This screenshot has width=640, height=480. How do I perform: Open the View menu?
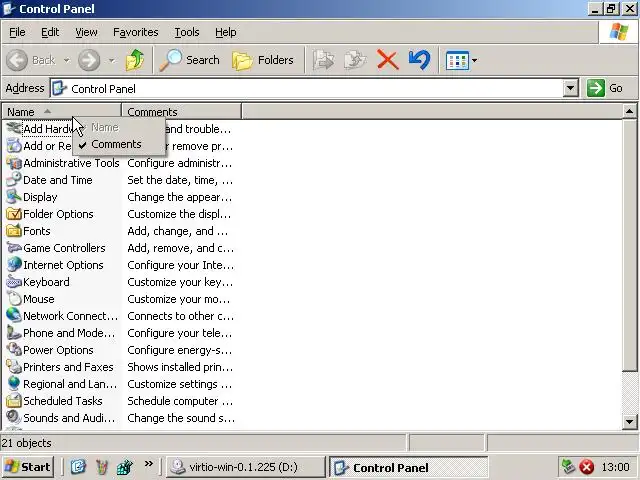tap(86, 32)
